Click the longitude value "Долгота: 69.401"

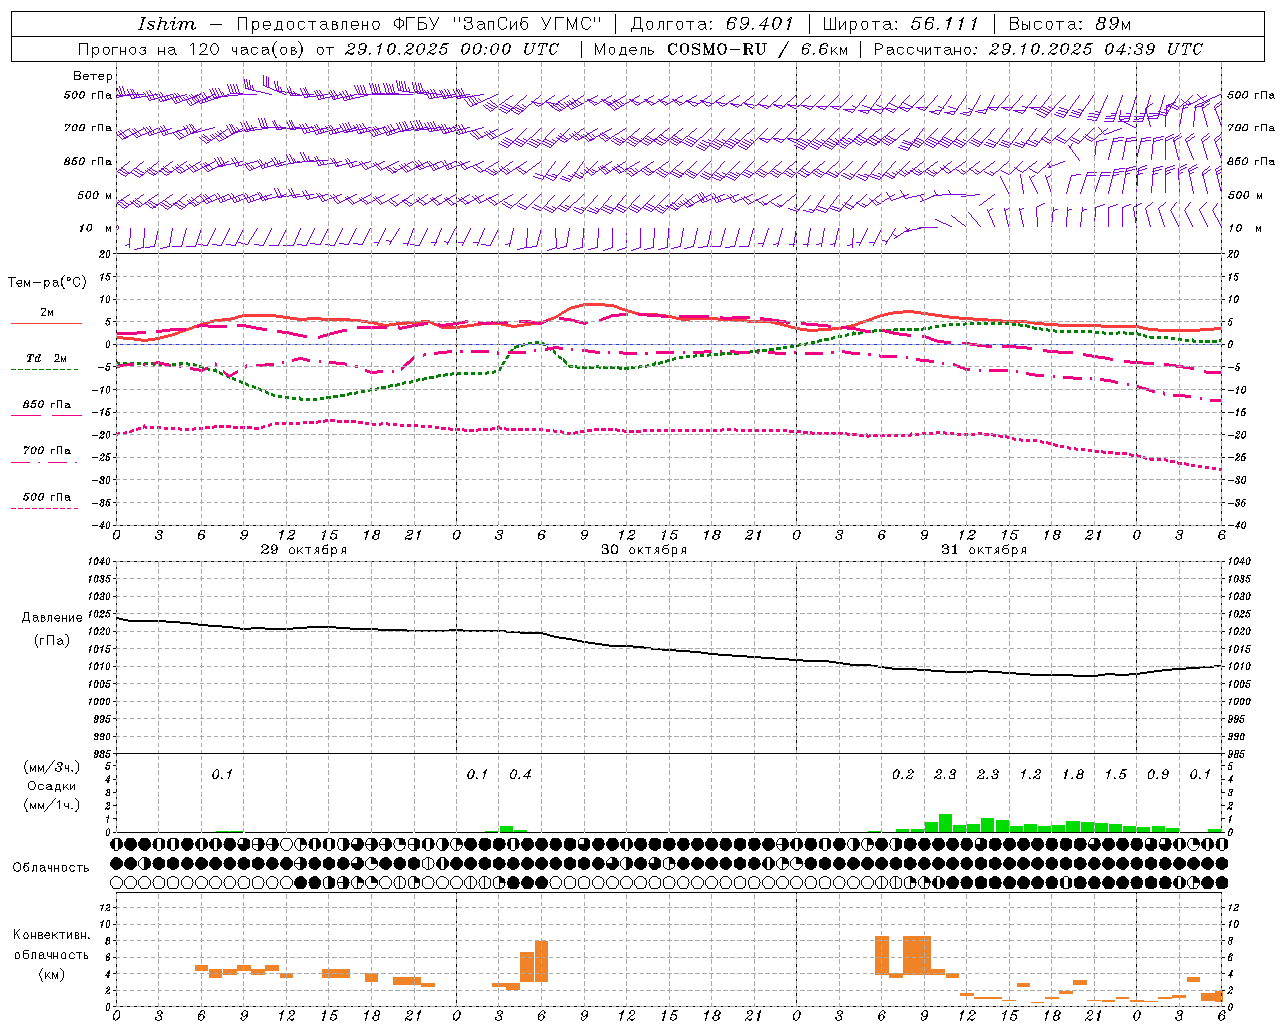click(712, 24)
